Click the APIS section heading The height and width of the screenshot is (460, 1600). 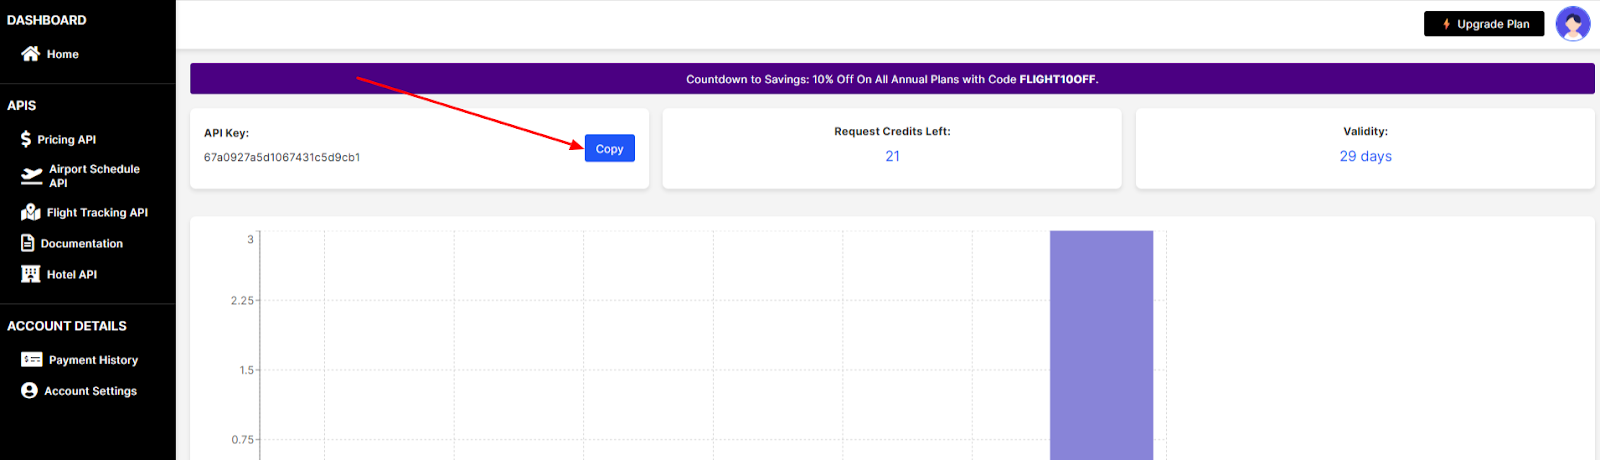click(21, 105)
